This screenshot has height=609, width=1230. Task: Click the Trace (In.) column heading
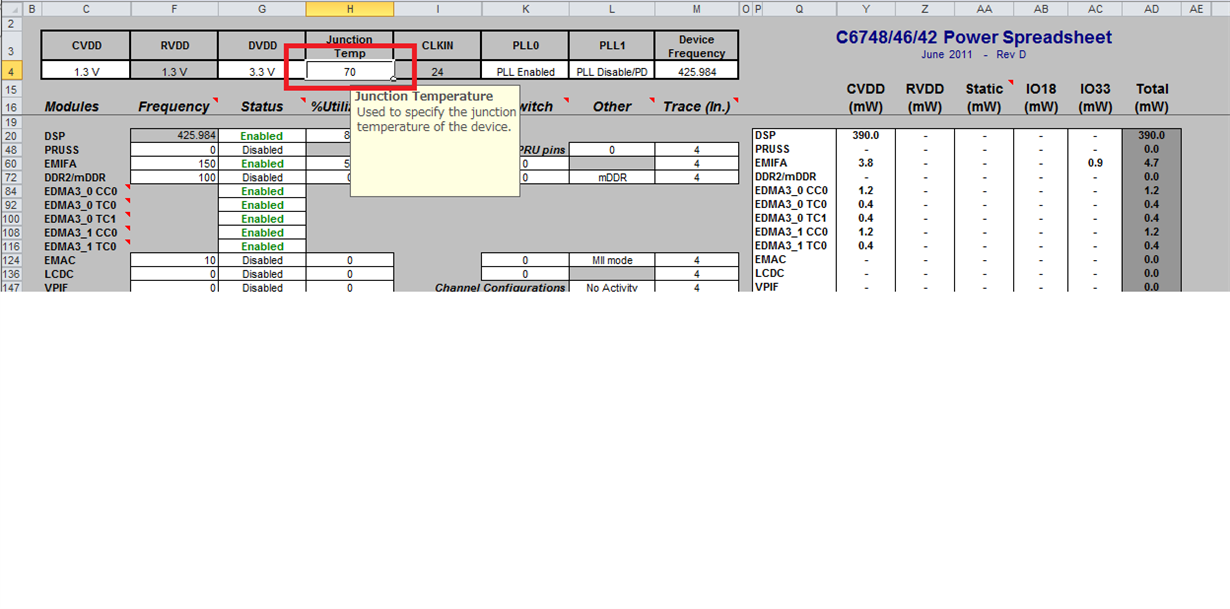[x=697, y=106]
